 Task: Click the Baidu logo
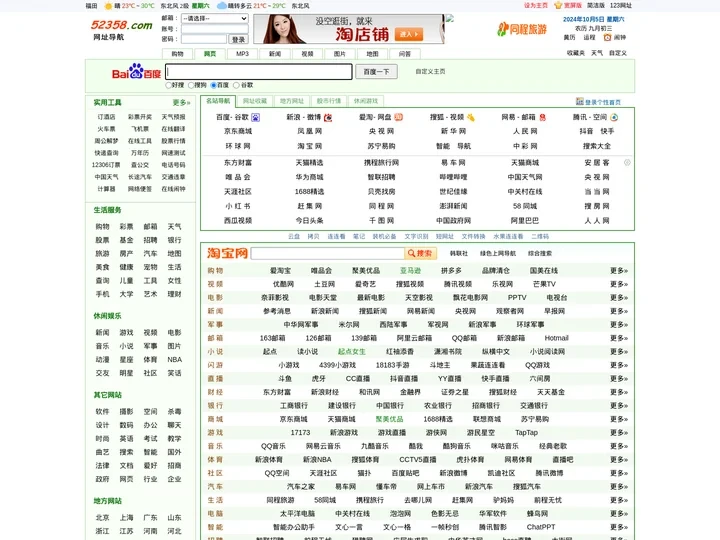point(136,72)
